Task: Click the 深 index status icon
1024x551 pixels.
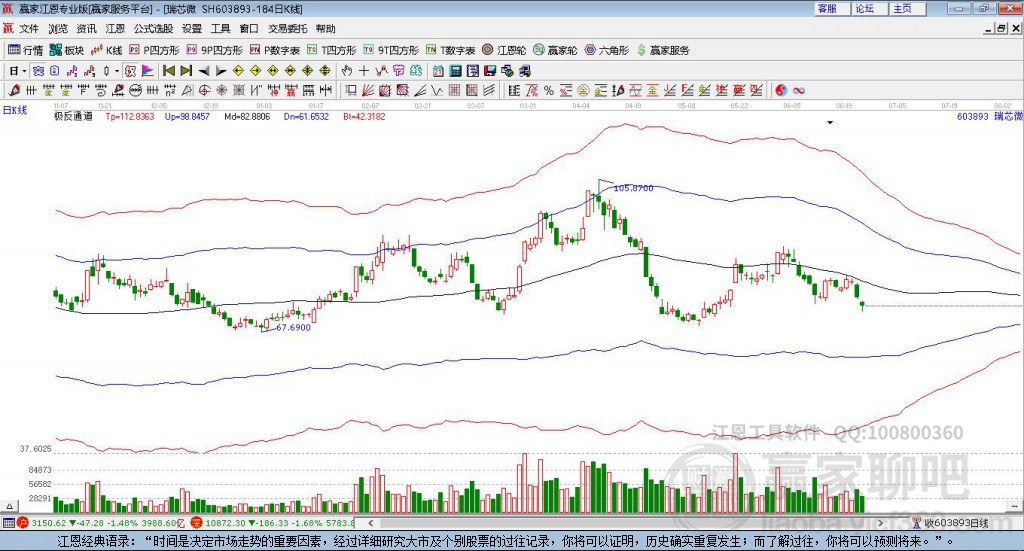Action: click(x=197, y=523)
